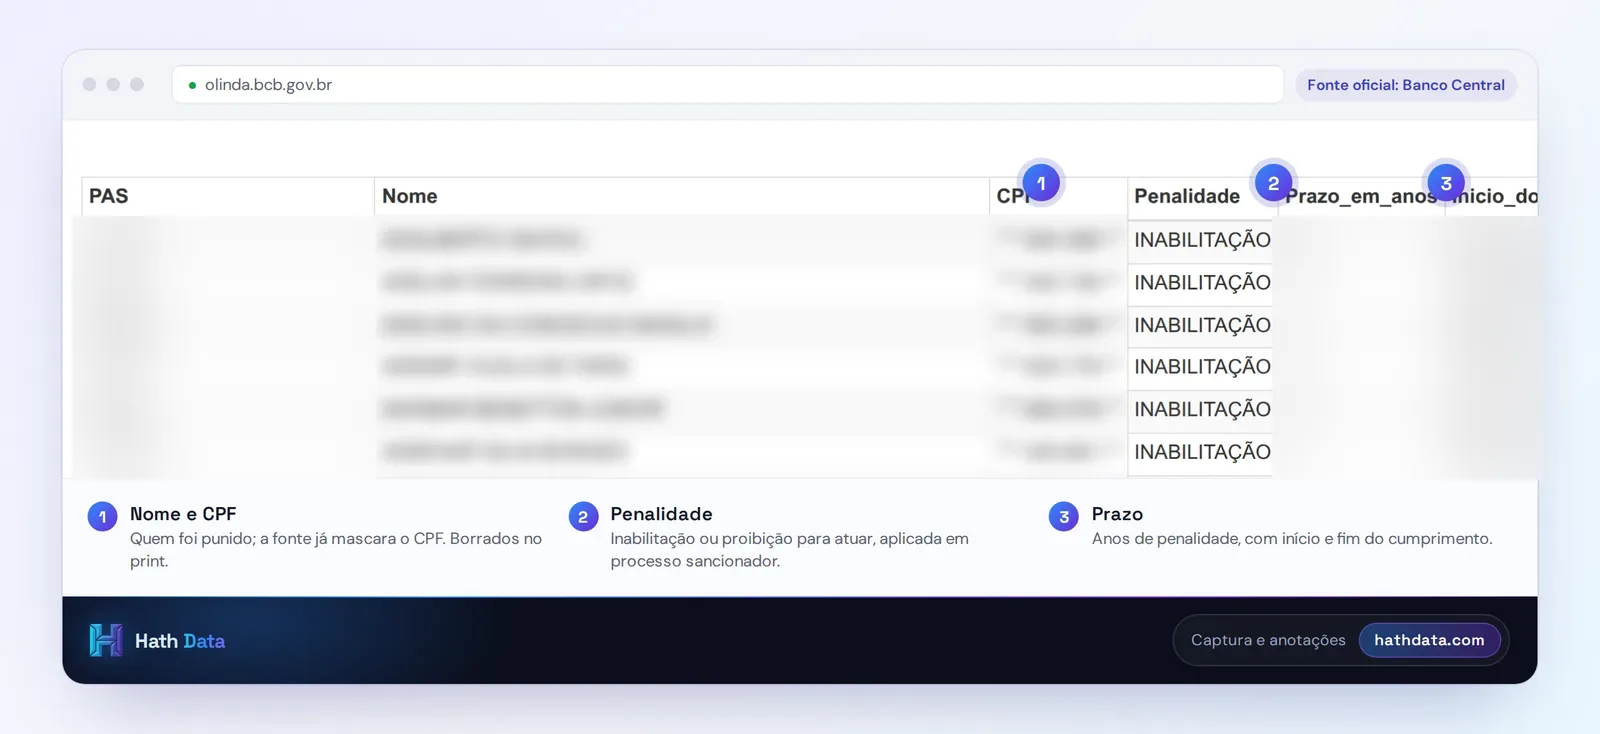Viewport: 1600px width, 734px height.
Task: Click the green secure dot in address bar
Action: click(x=192, y=85)
